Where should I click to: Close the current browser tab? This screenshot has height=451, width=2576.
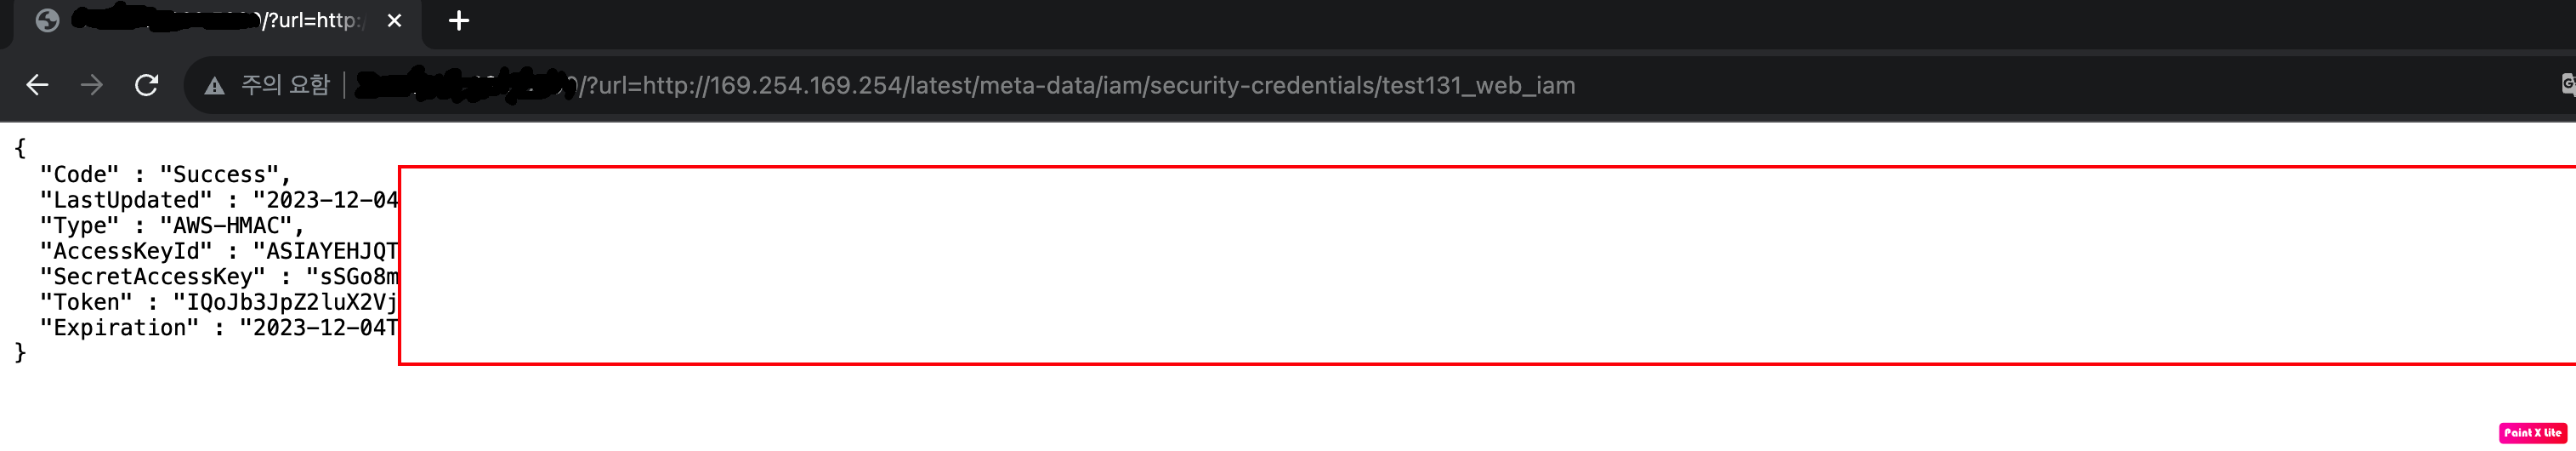[394, 20]
